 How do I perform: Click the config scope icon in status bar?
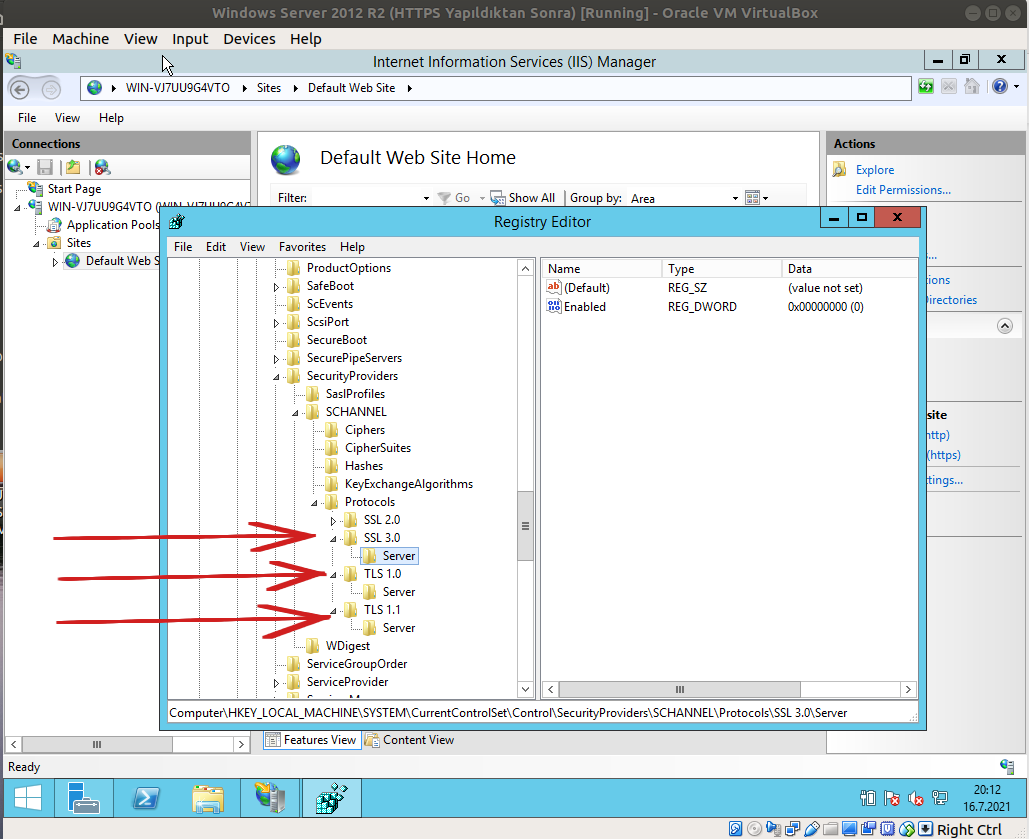pyautogui.click(x=1007, y=765)
